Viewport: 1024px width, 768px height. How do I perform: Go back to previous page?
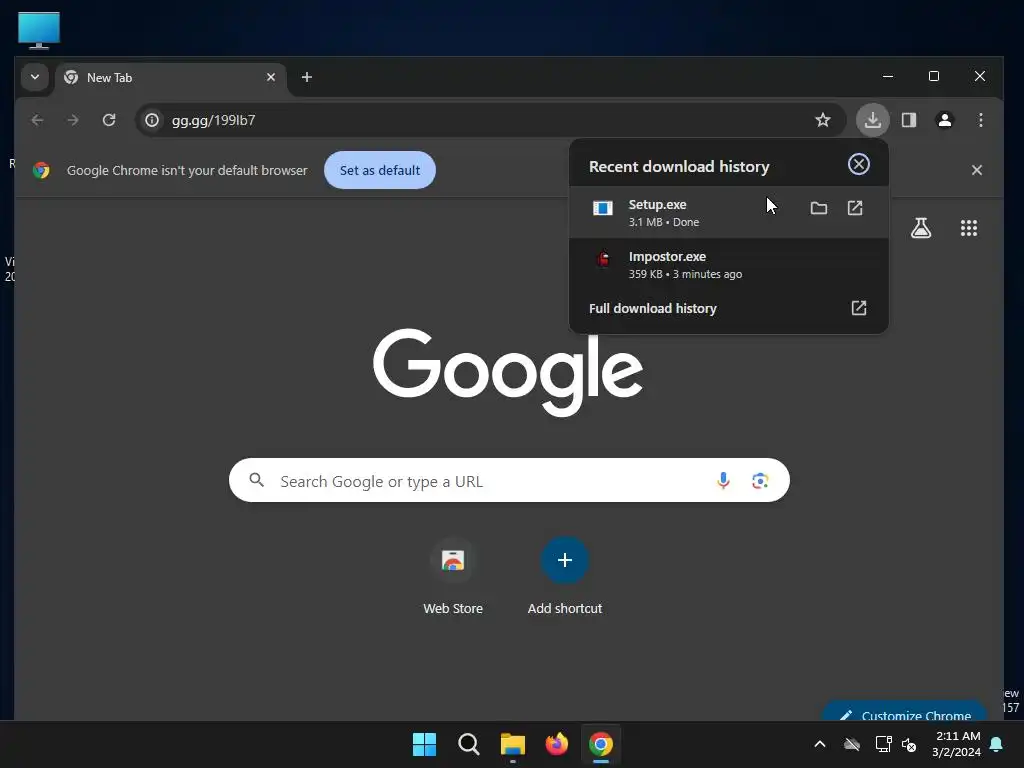pyautogui.click(x=37, y=120)
